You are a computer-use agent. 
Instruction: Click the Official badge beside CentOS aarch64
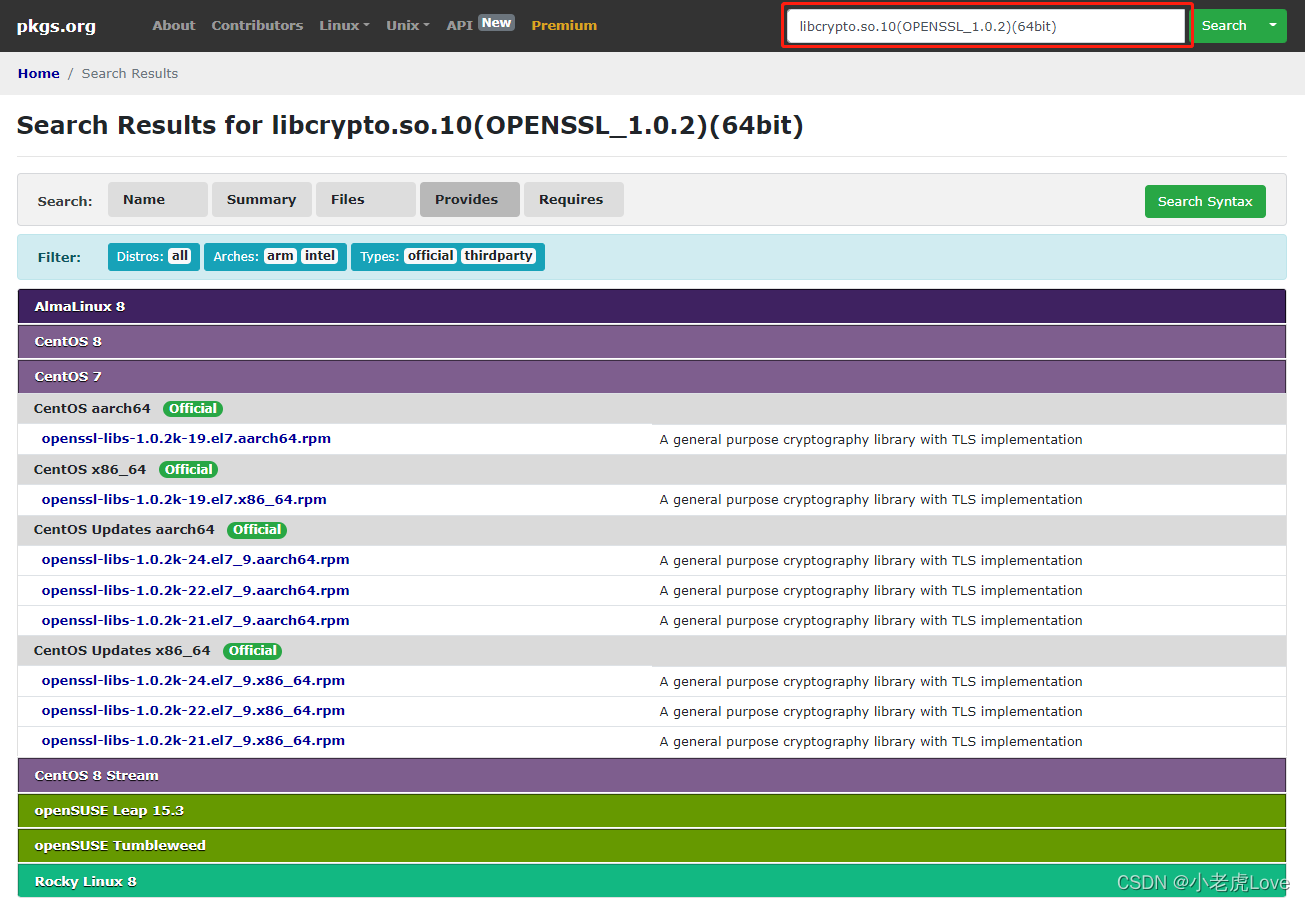tap(193, 408)
